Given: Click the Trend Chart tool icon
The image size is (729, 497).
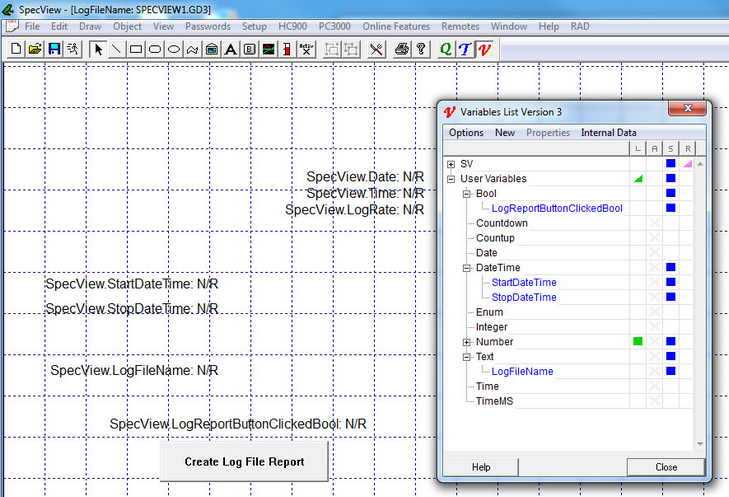Looking at the screenshot, I should (268, 49).
